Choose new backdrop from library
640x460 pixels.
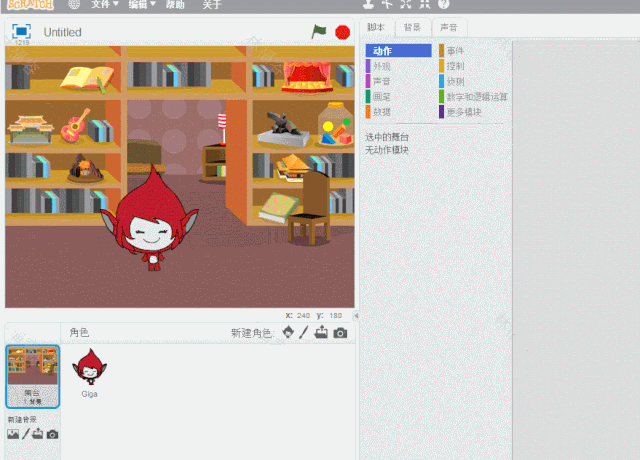coord(13,434)
